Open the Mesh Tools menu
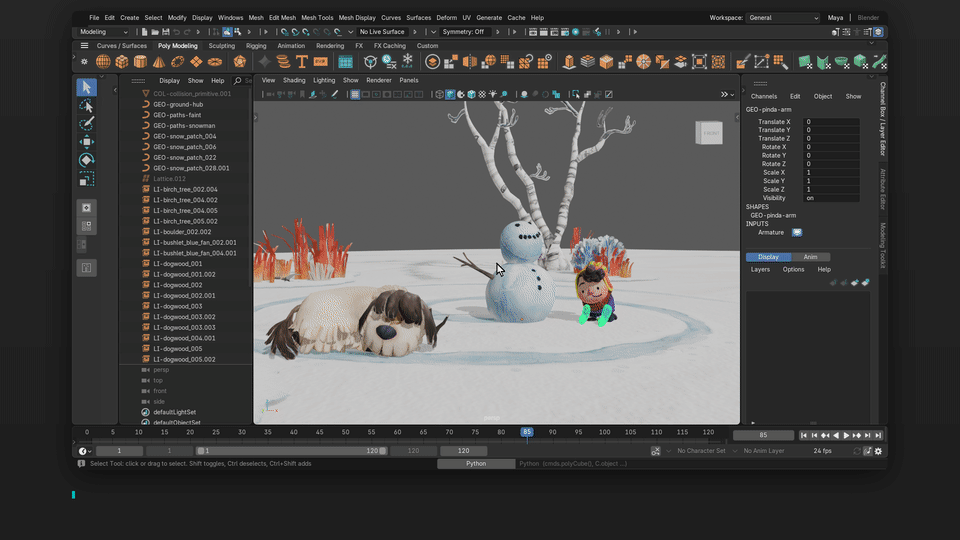 pyautogui.click(x=317, y=18)
